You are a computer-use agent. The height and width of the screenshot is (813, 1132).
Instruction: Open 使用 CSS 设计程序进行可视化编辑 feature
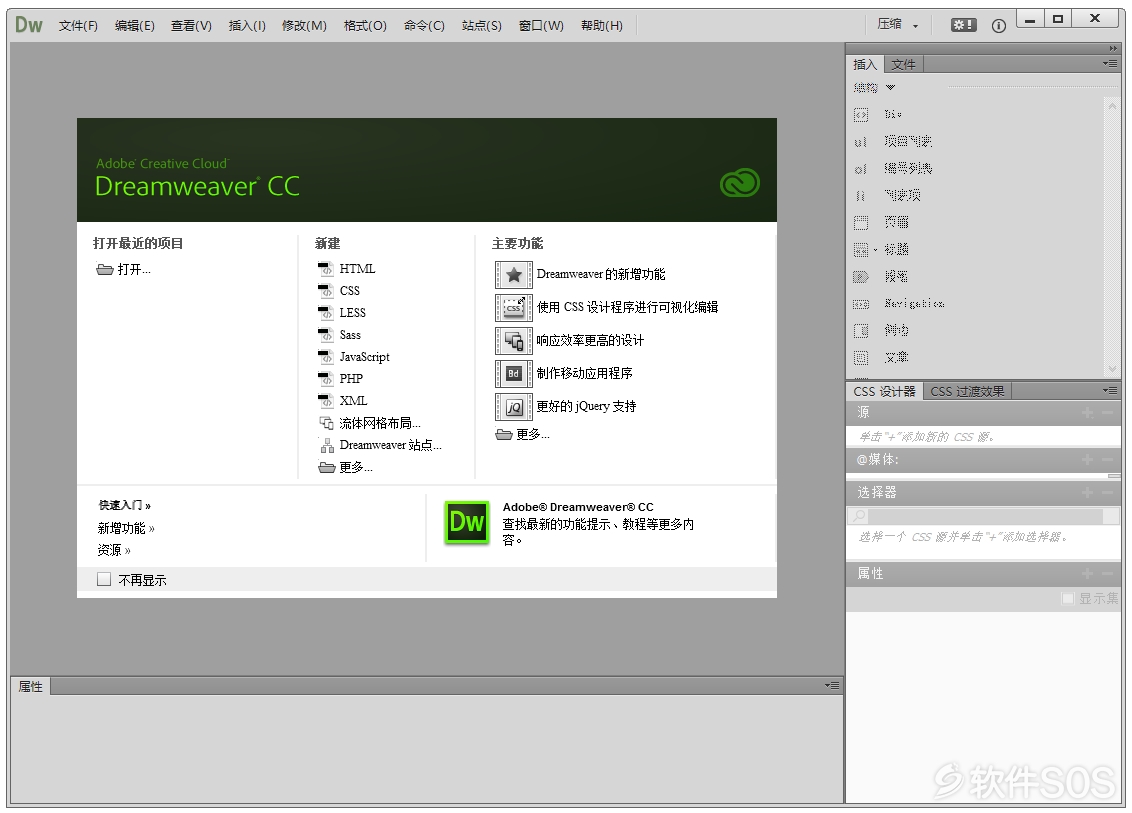pos(606,308)
